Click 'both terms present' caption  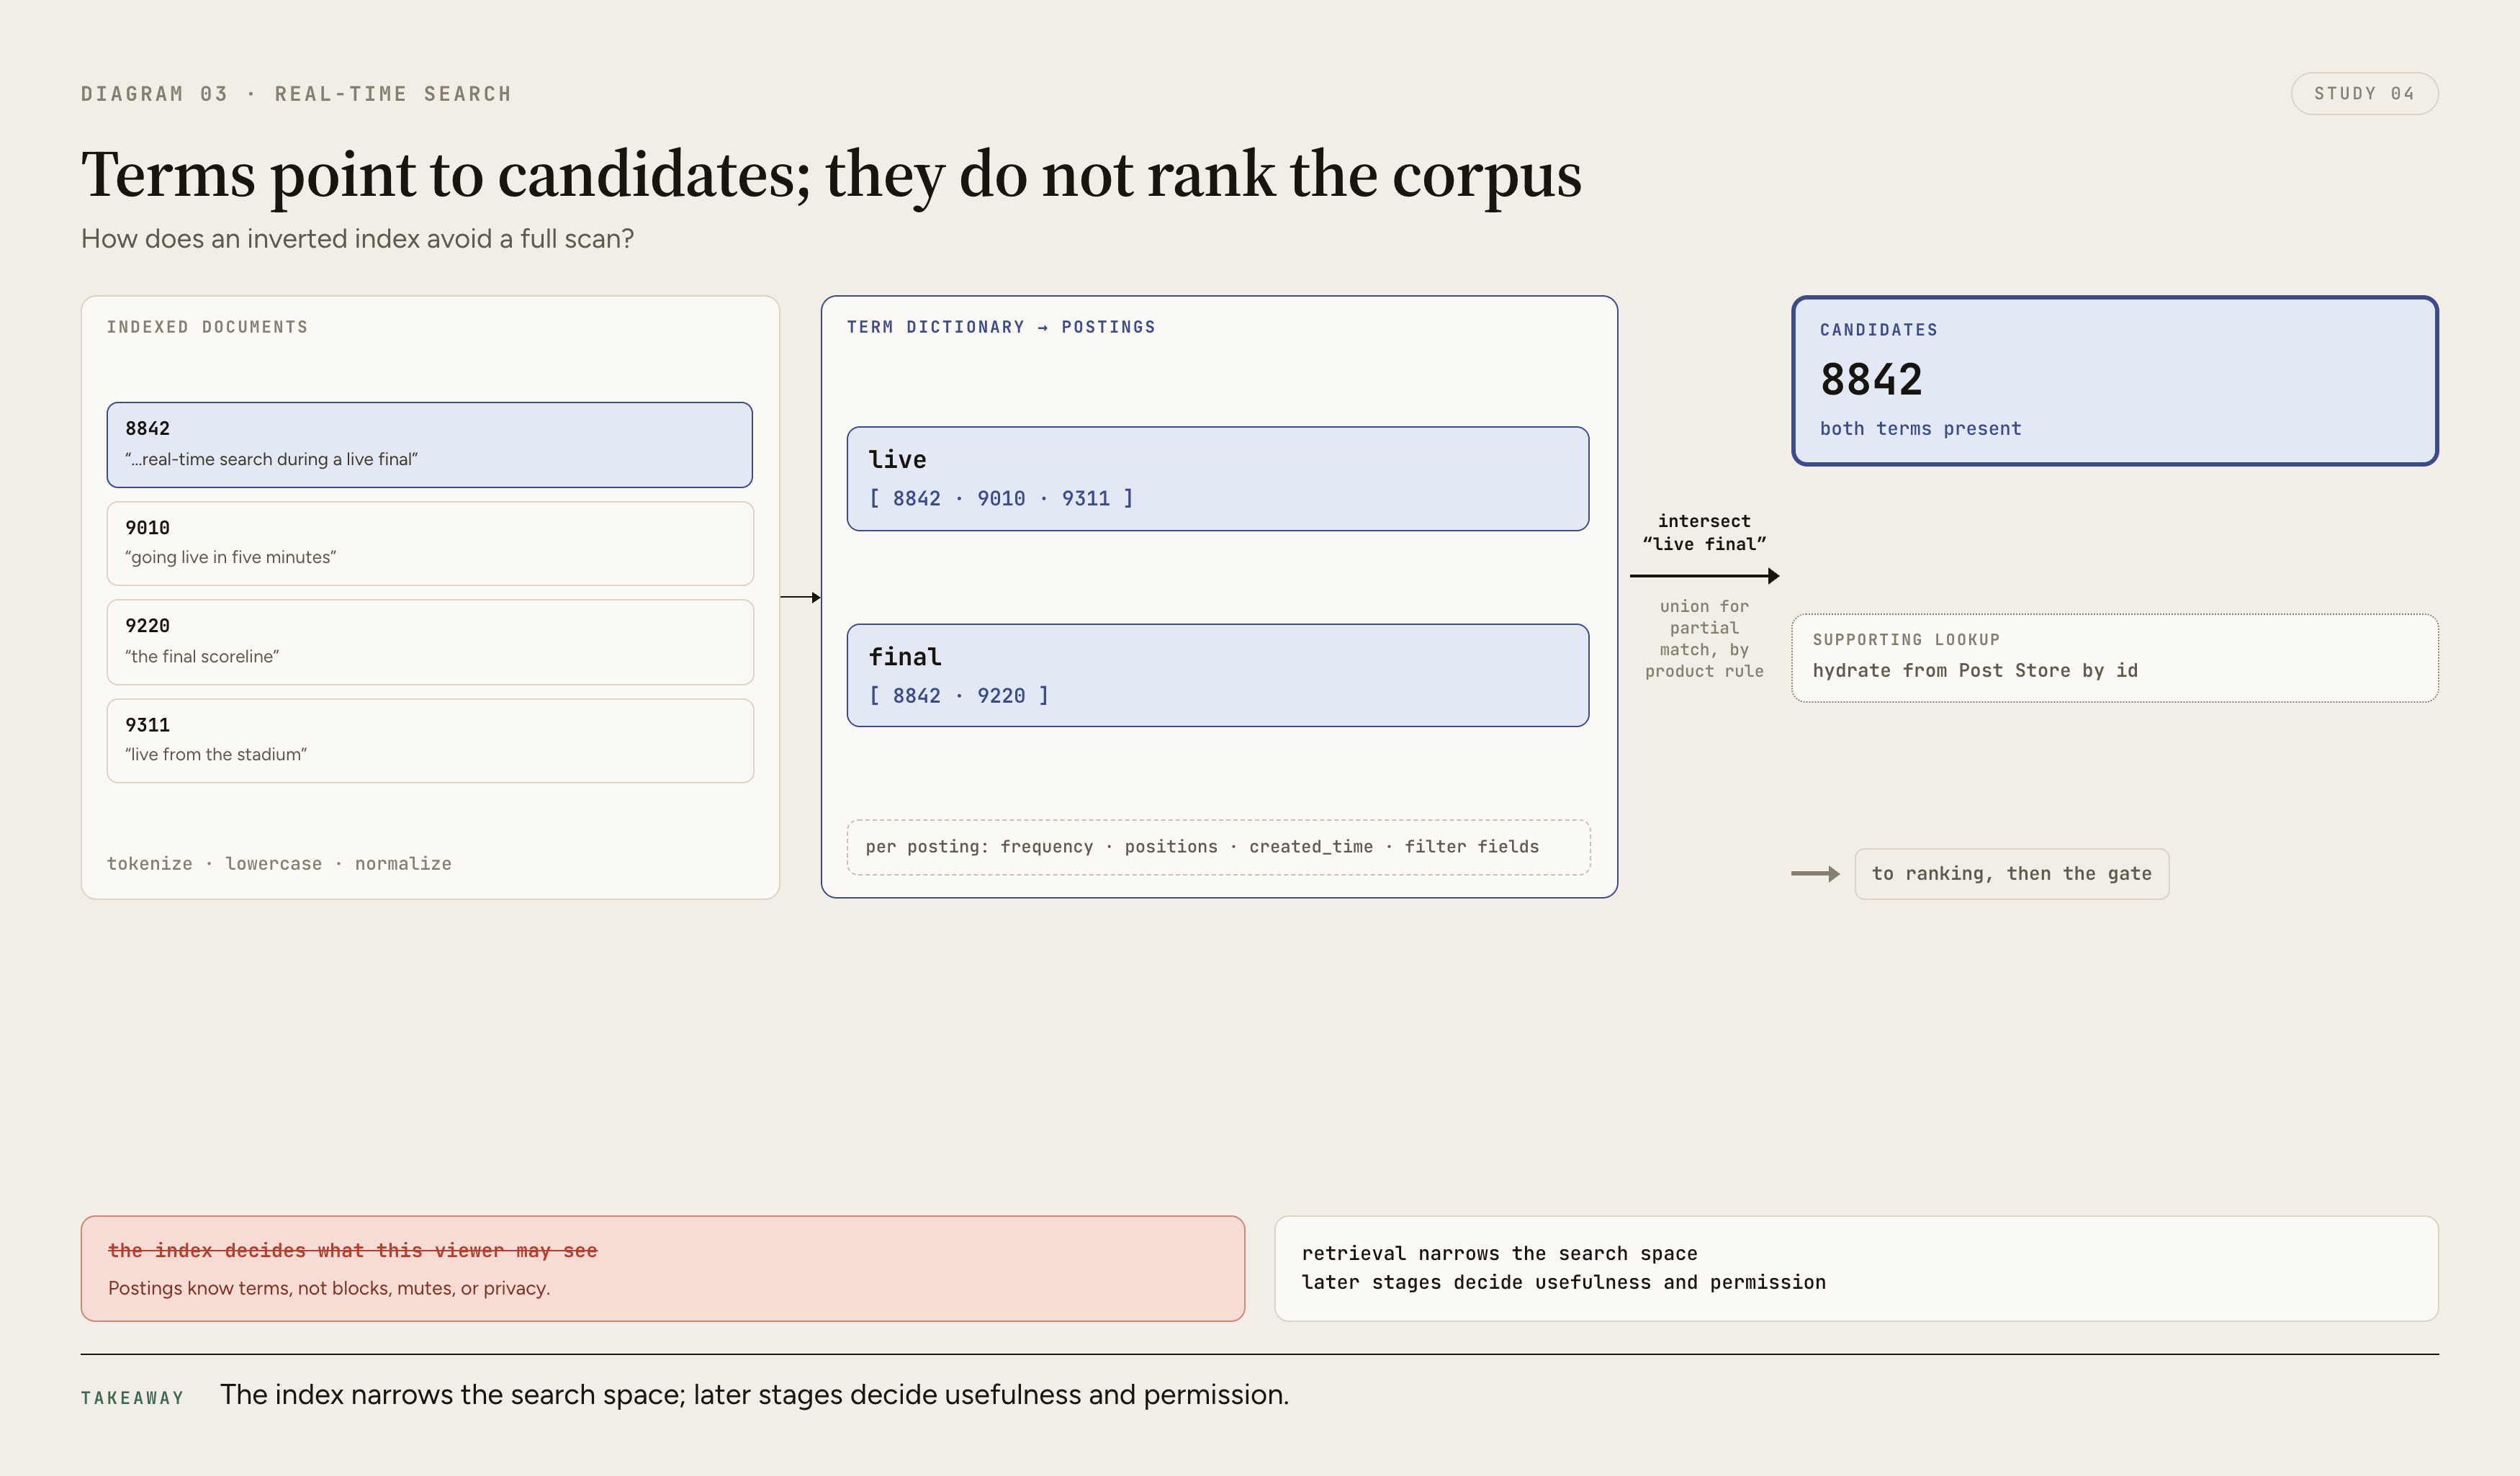tap(1920, 429)
